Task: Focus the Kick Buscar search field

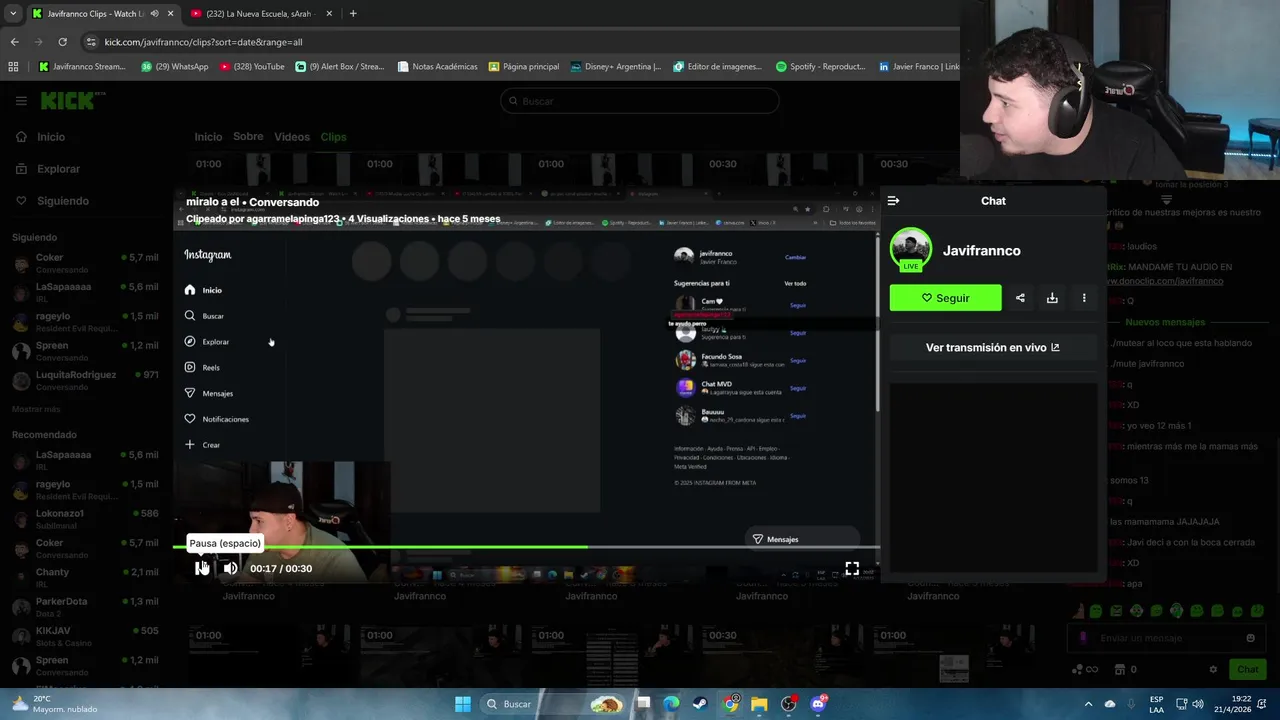Action: pyautogui.click(x=639, y=101)
